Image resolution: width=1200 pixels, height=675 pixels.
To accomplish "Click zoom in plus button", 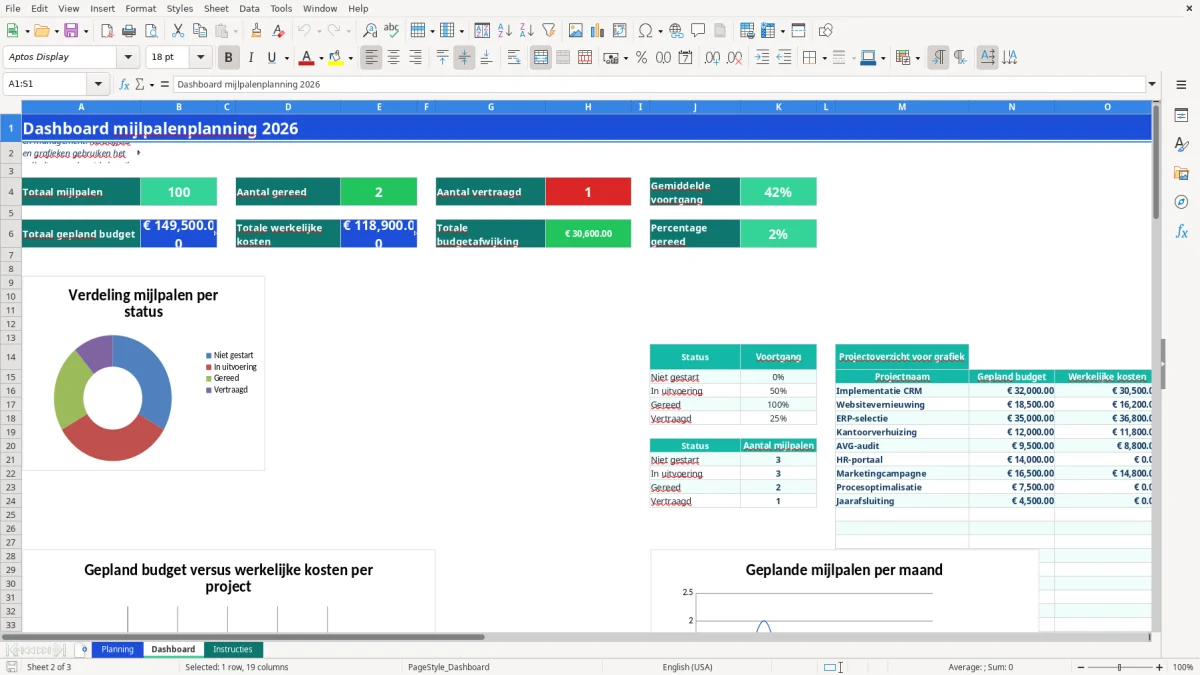I will coord(1160,667).
